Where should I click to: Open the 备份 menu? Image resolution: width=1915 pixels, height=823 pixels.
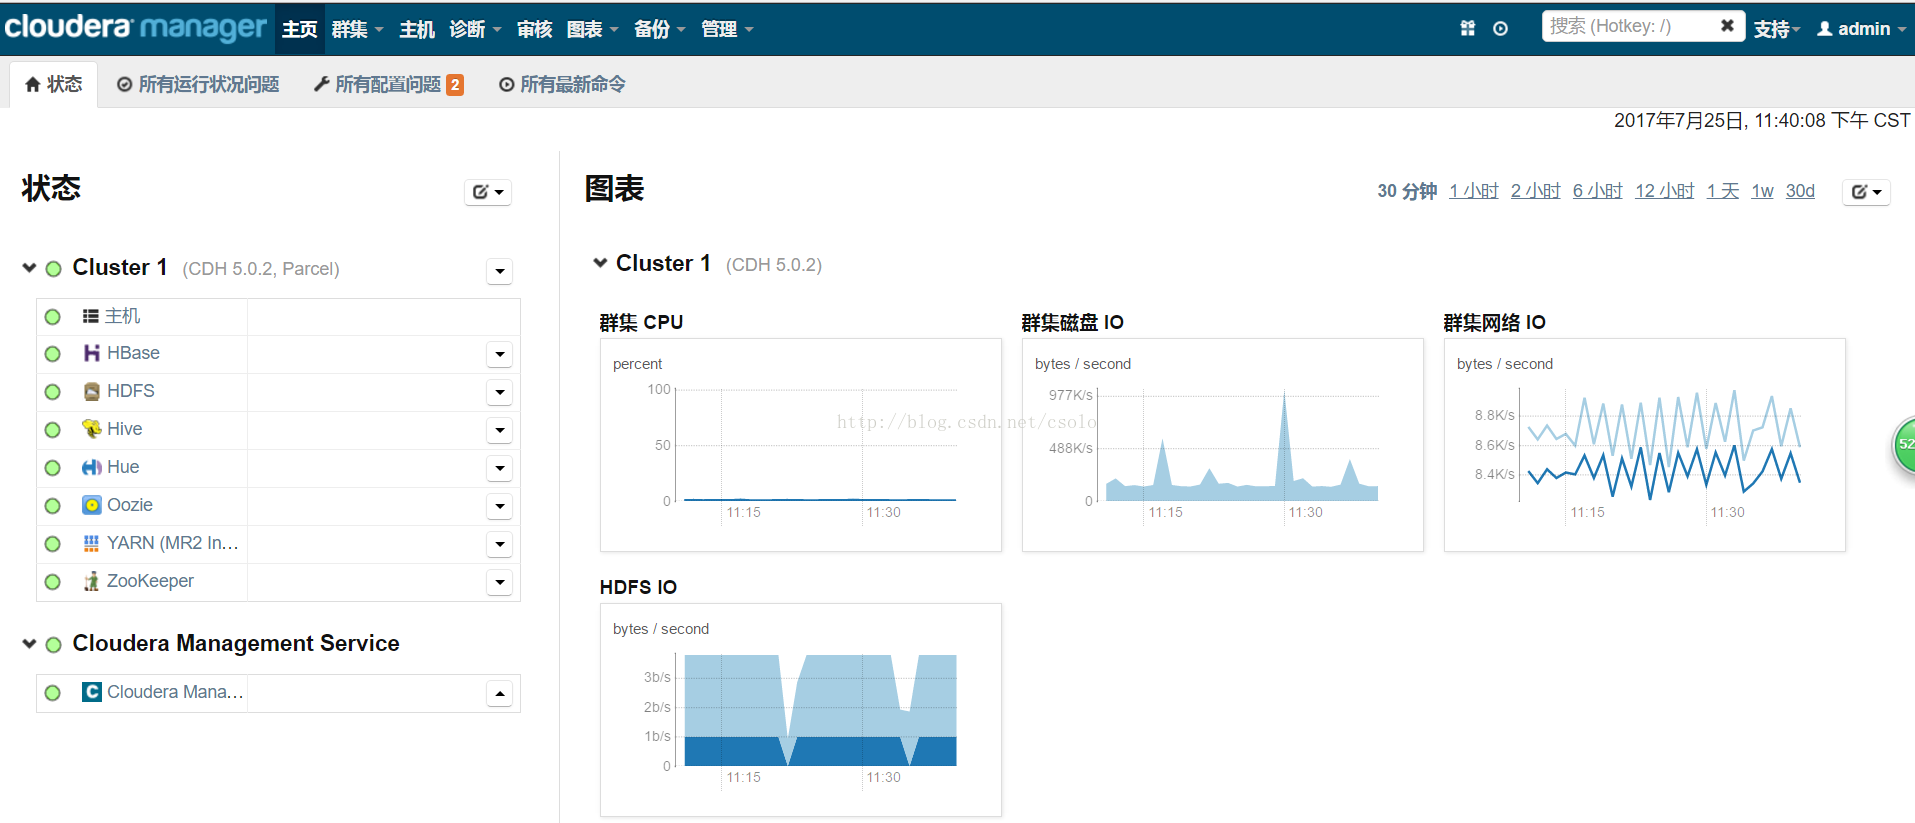(x=660, y=29)
